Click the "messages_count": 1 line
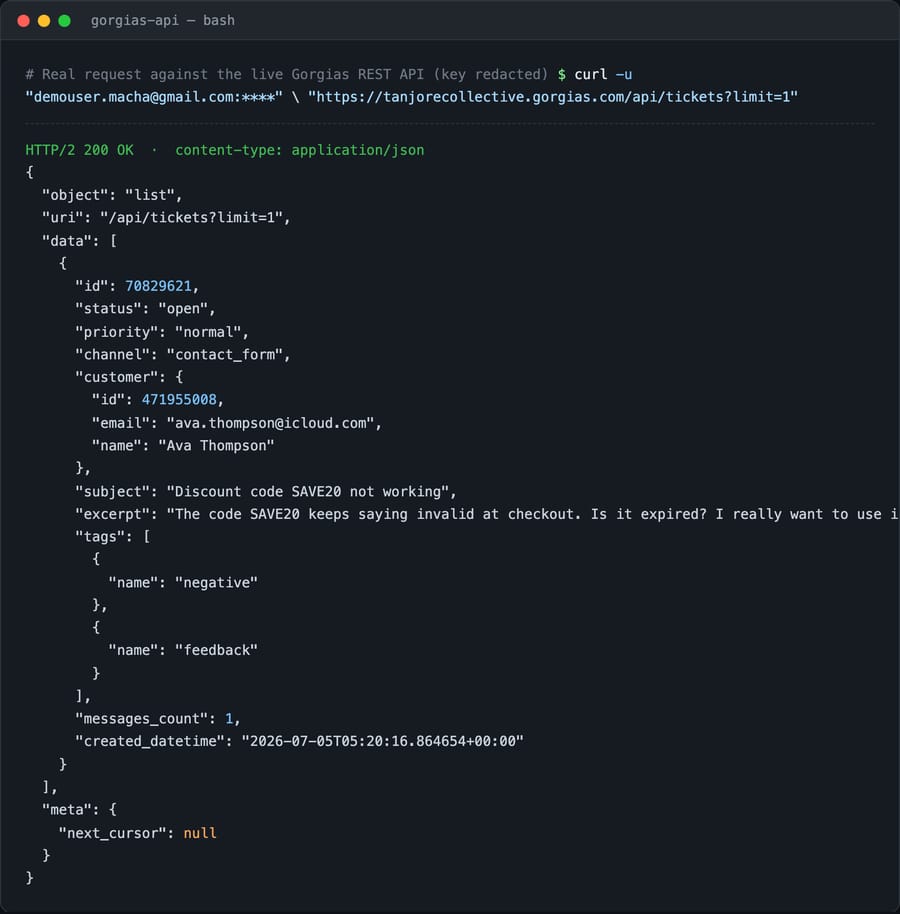Image resolution: width=900 pixels, height=914 pixels. tap(158, 719)
